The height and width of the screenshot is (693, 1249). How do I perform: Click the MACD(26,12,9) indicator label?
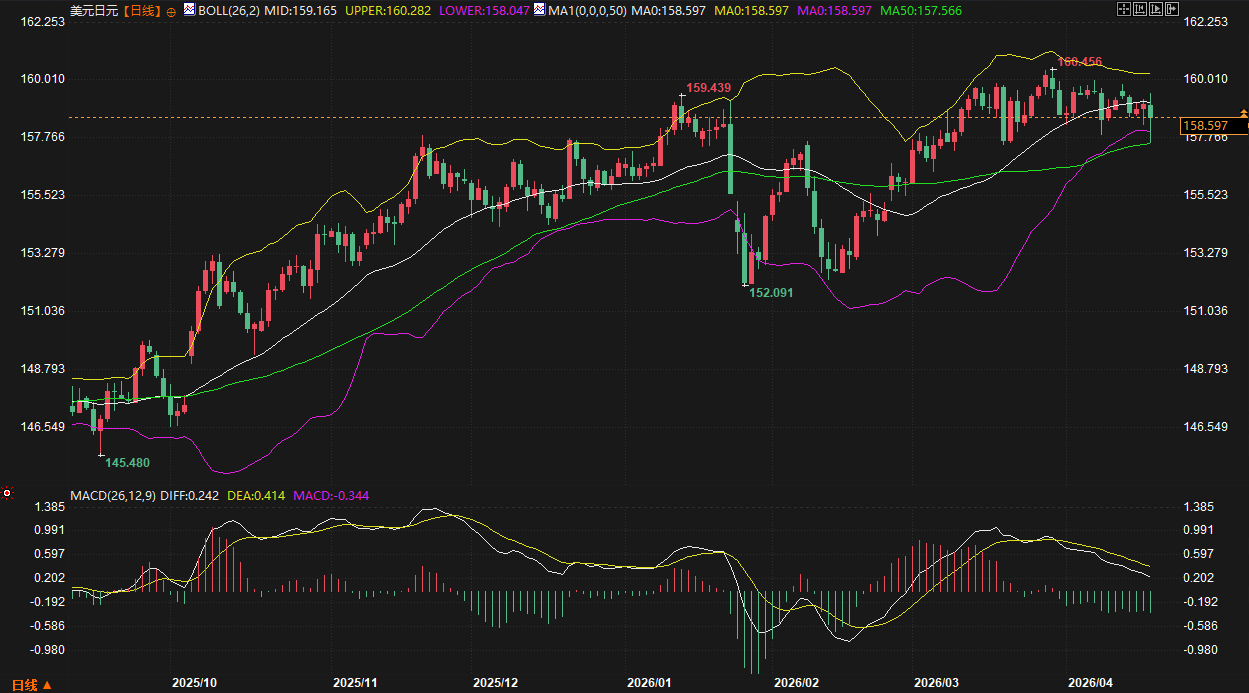pyautogui.click(x=112, y=495)
